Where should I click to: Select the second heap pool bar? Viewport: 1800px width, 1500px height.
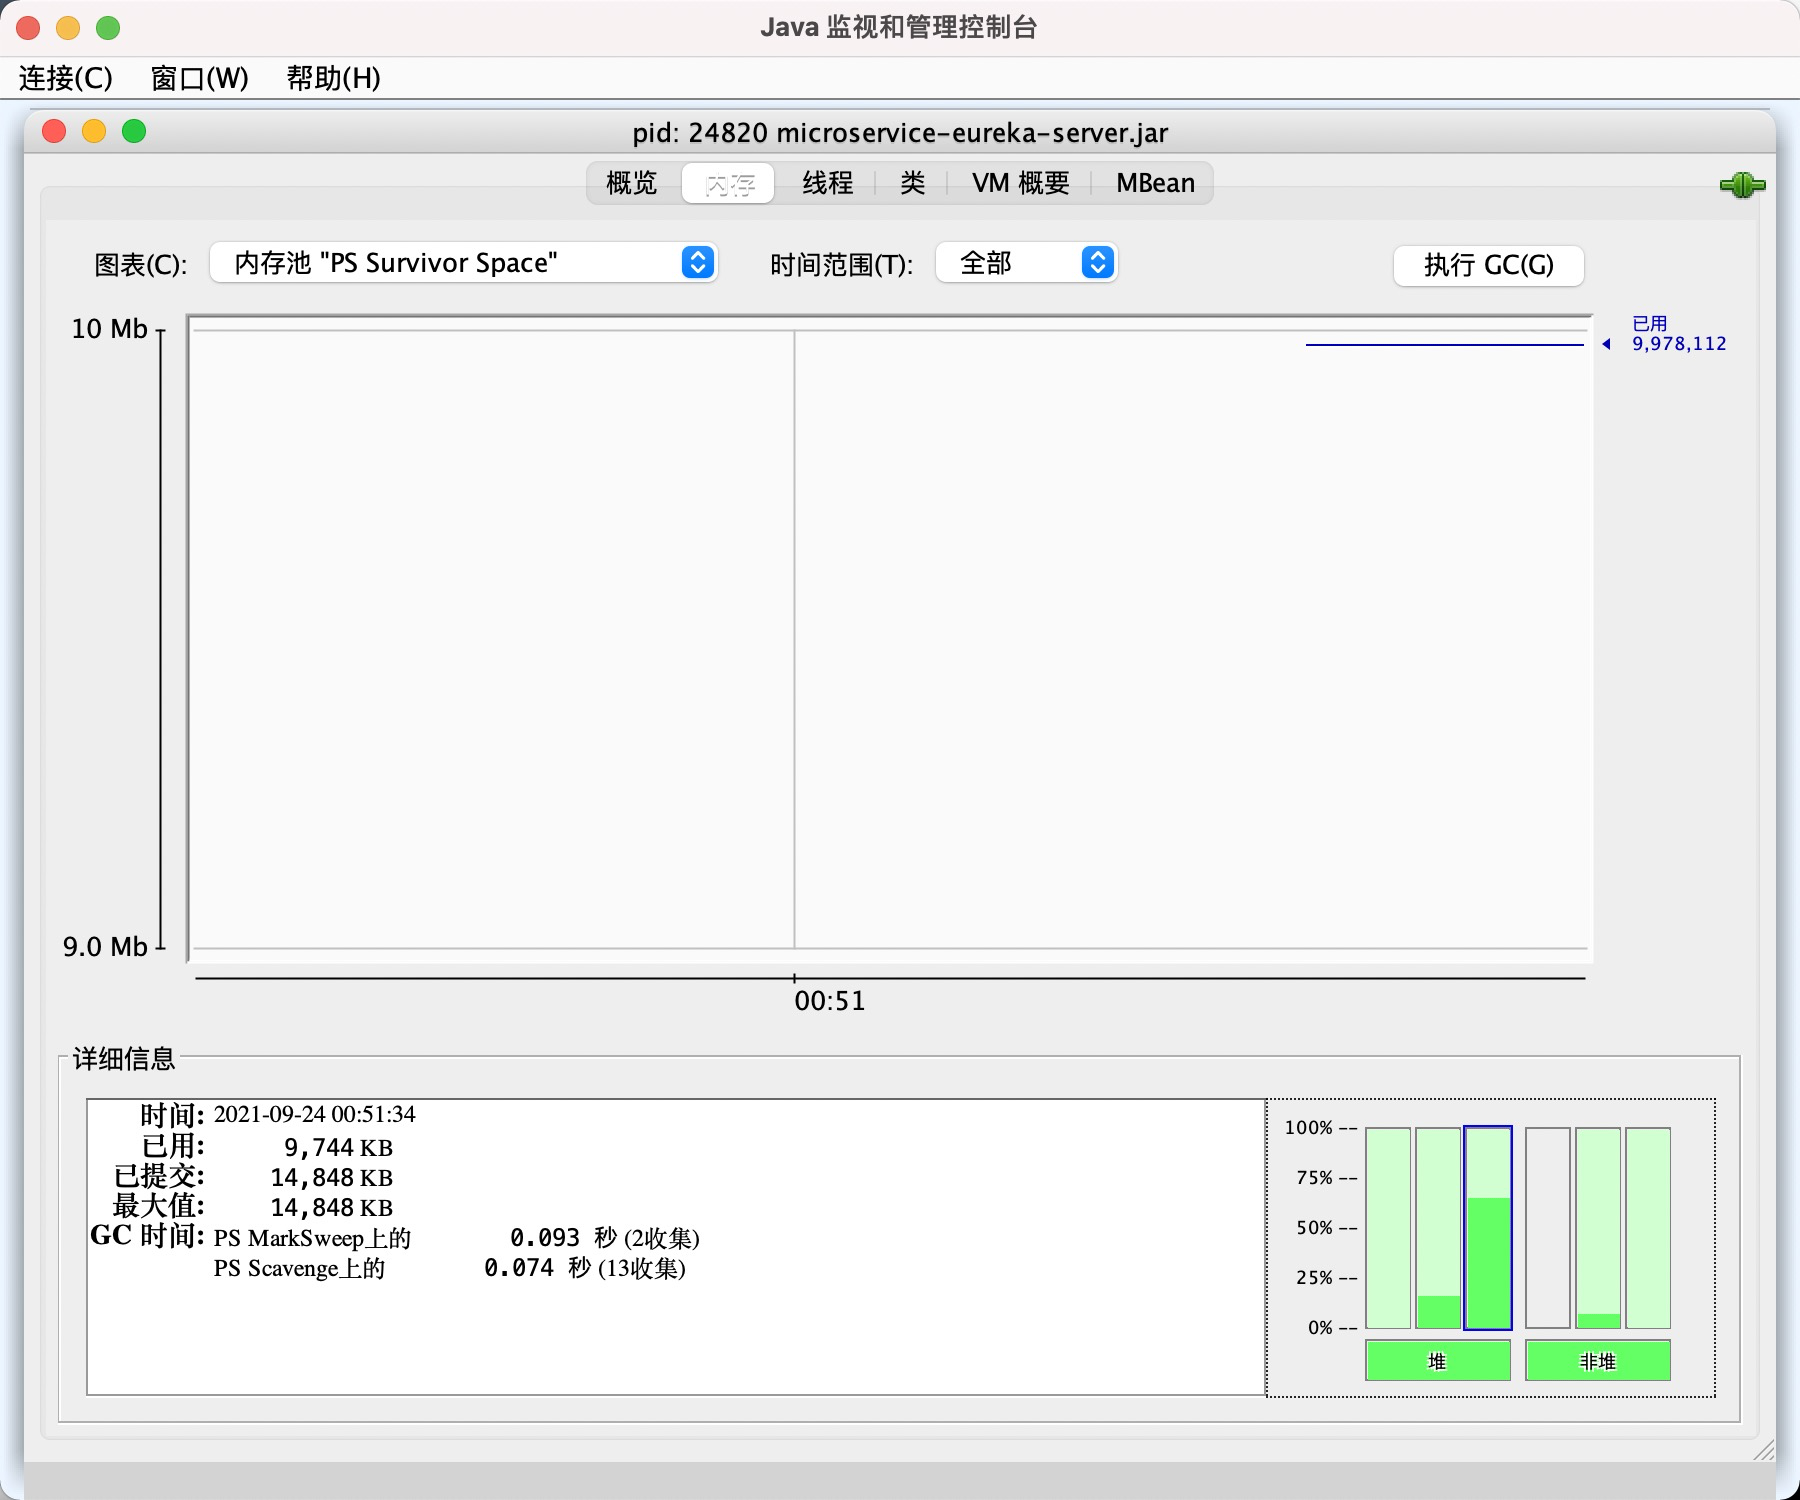pyautogui.click(x=1438, y=1228)
